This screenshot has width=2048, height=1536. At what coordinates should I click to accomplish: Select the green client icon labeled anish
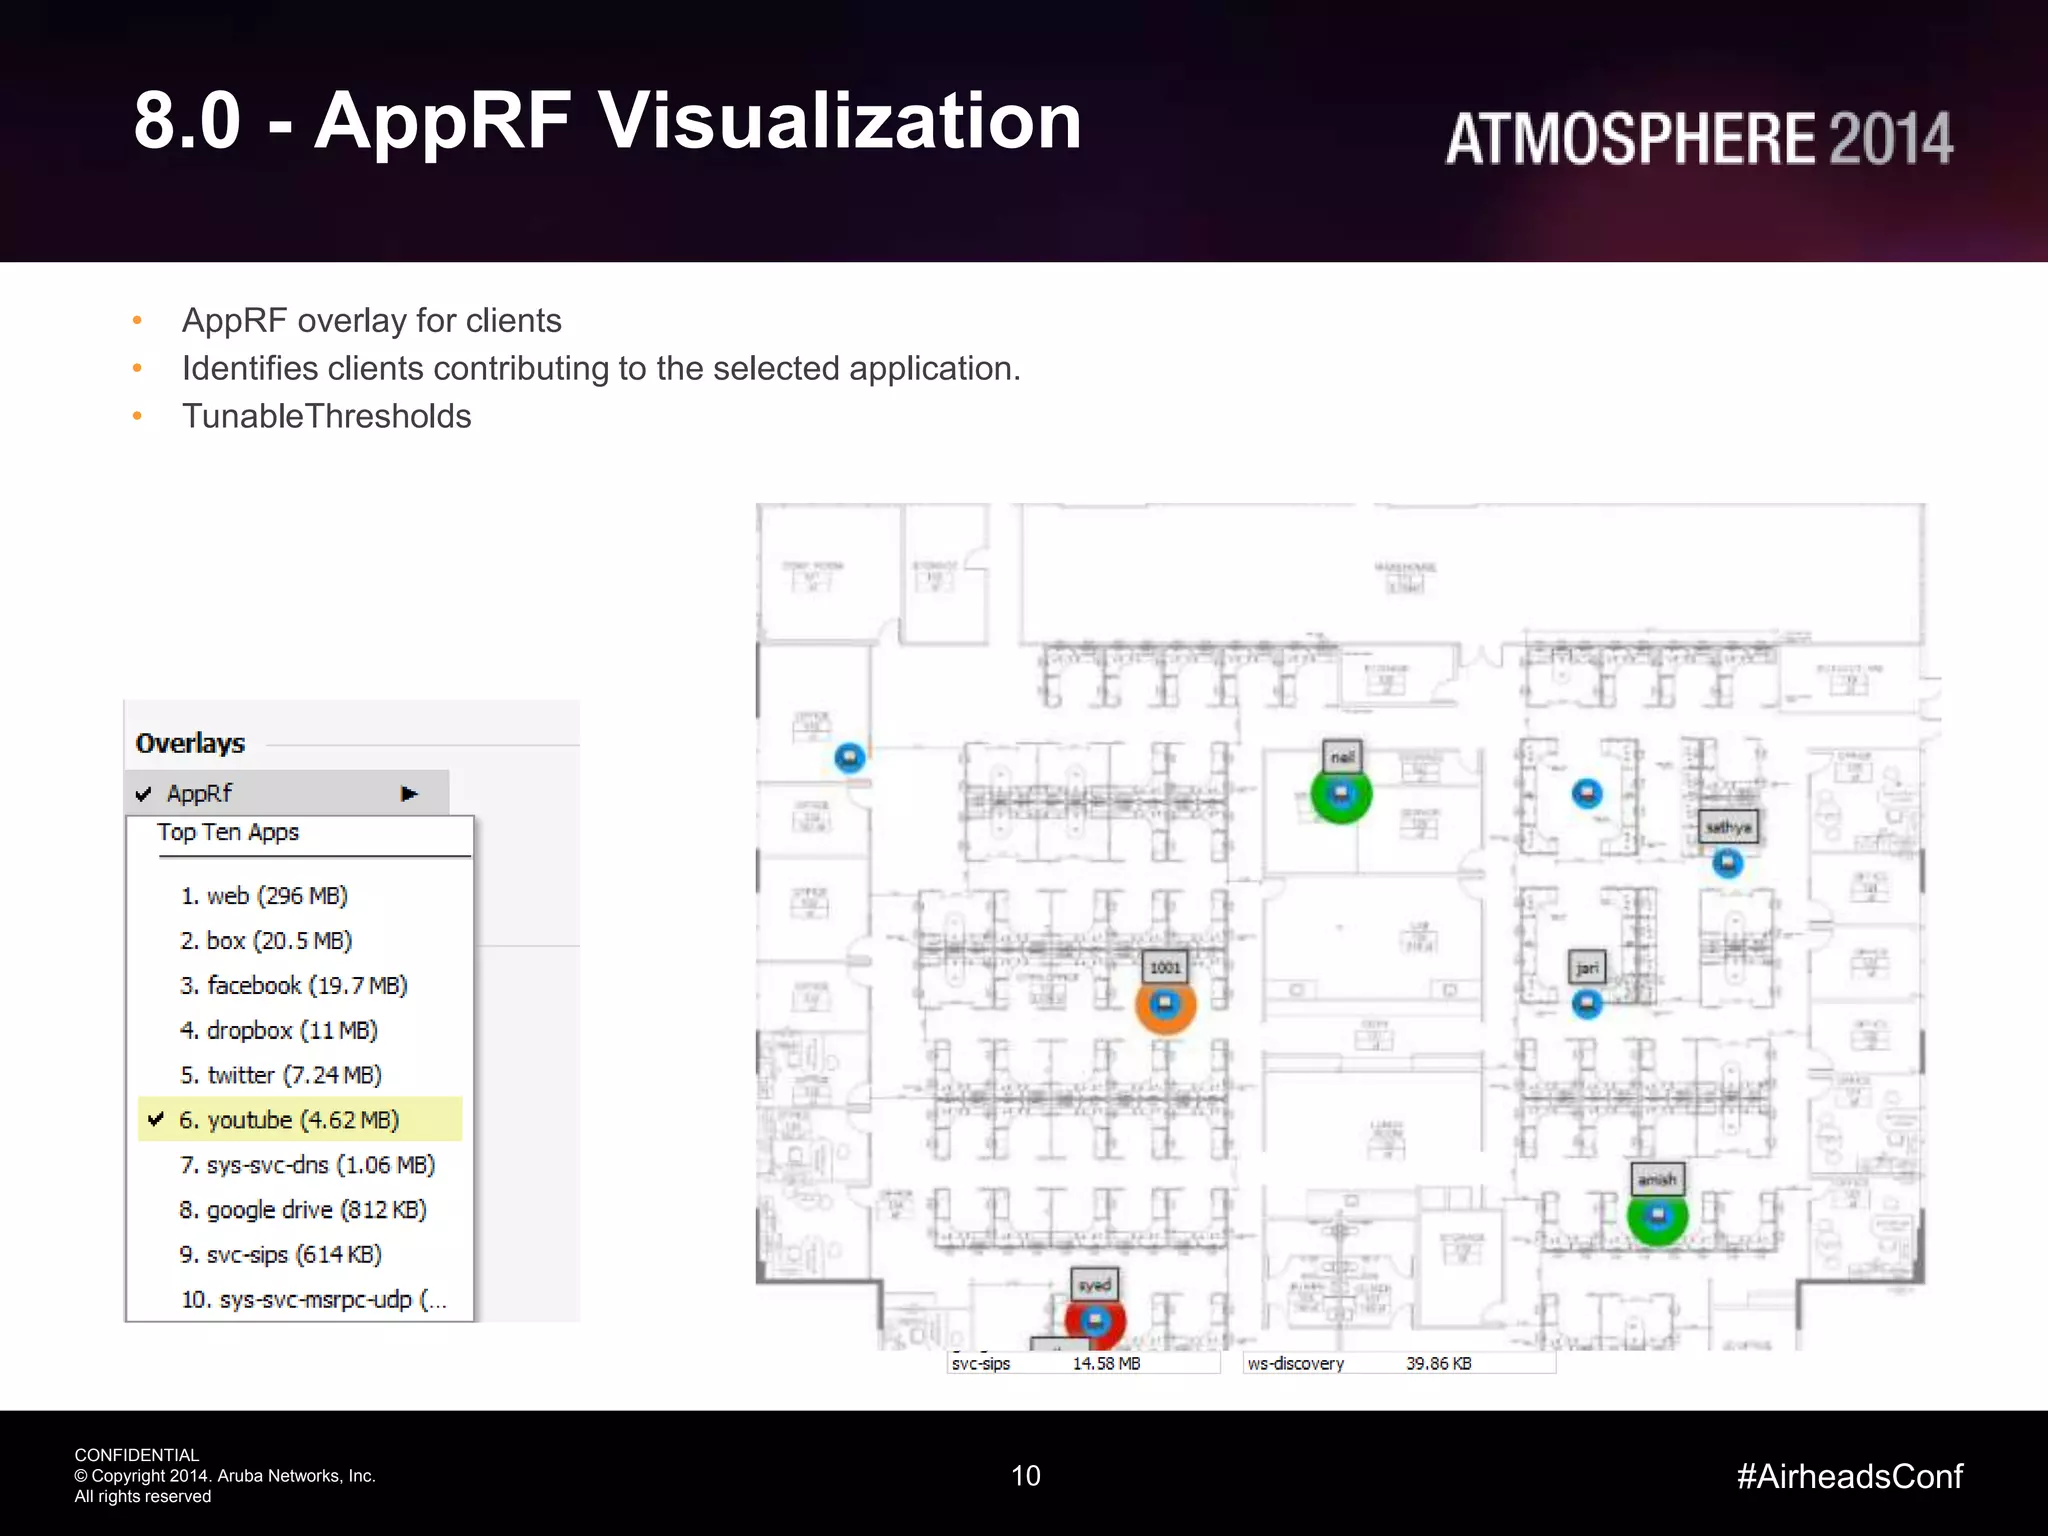[1657, 1216]
